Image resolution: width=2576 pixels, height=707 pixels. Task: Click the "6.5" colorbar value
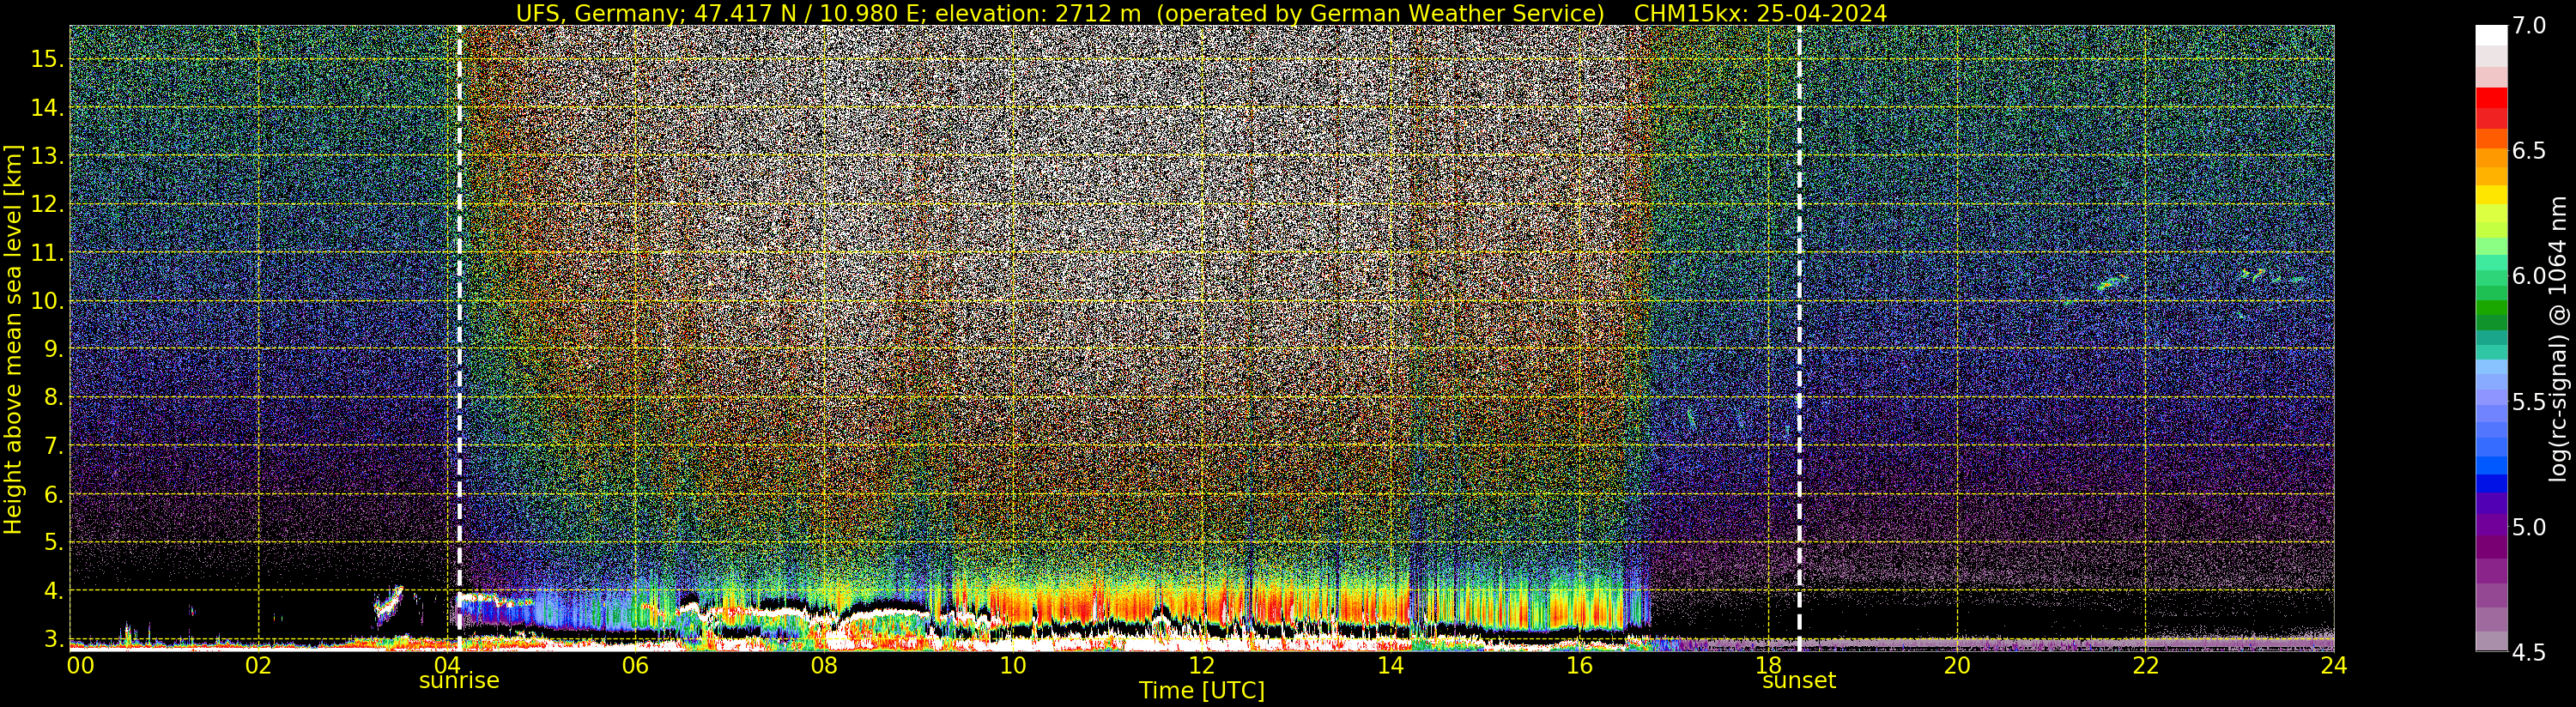2529,151
